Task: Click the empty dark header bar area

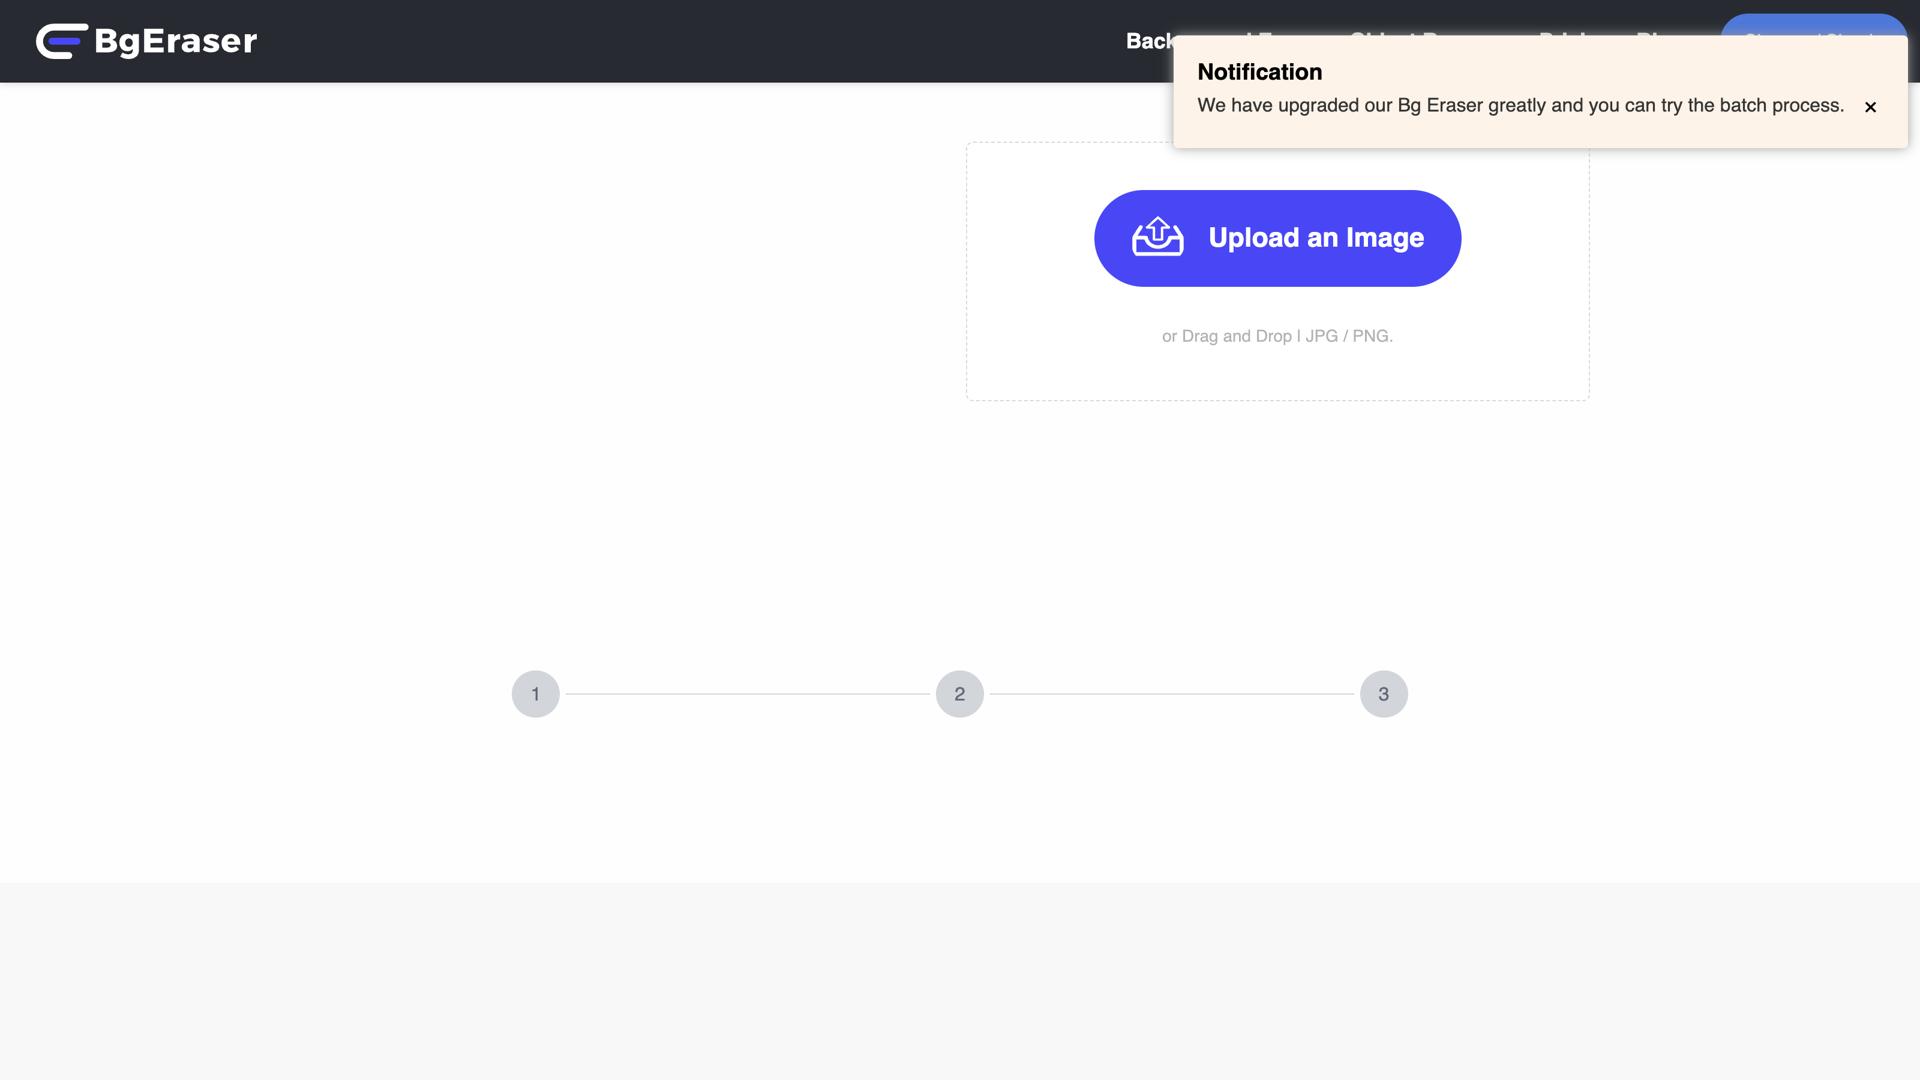Action: pyautogui.click(x=690, y=41)
